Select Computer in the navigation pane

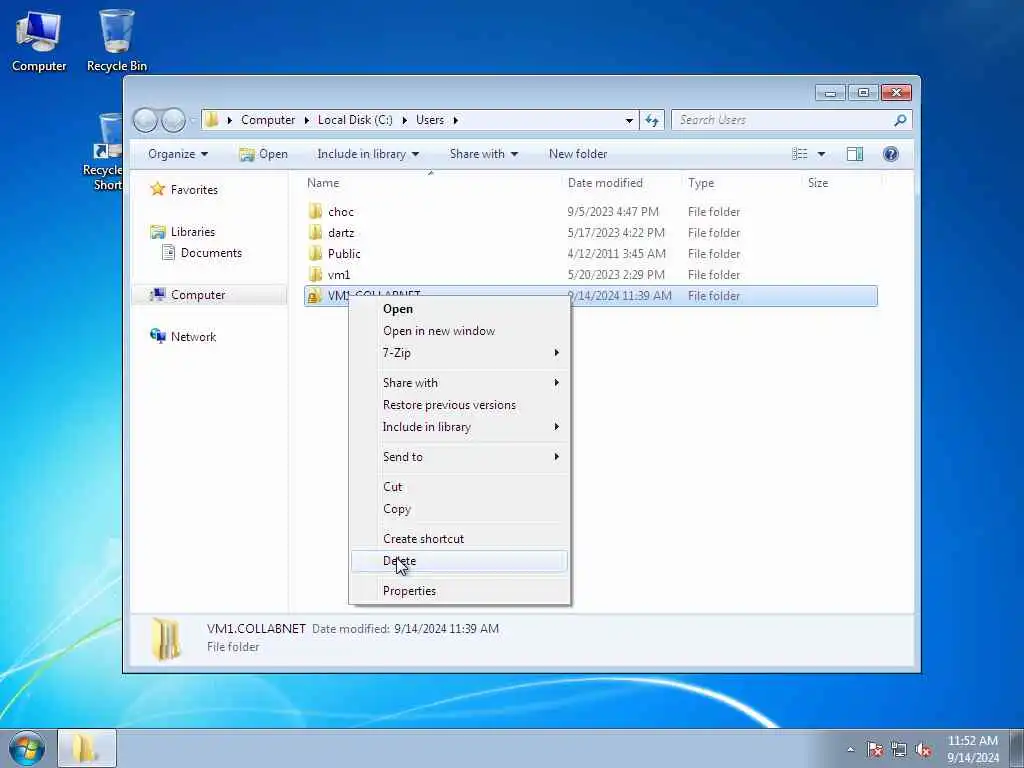[x=209, y=295]
